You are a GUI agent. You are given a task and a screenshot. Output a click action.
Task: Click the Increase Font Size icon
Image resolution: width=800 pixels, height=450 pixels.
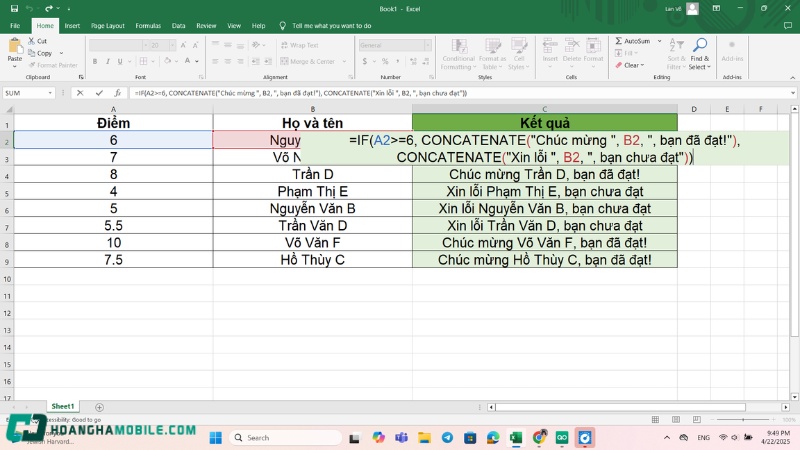tap(183, 45)
